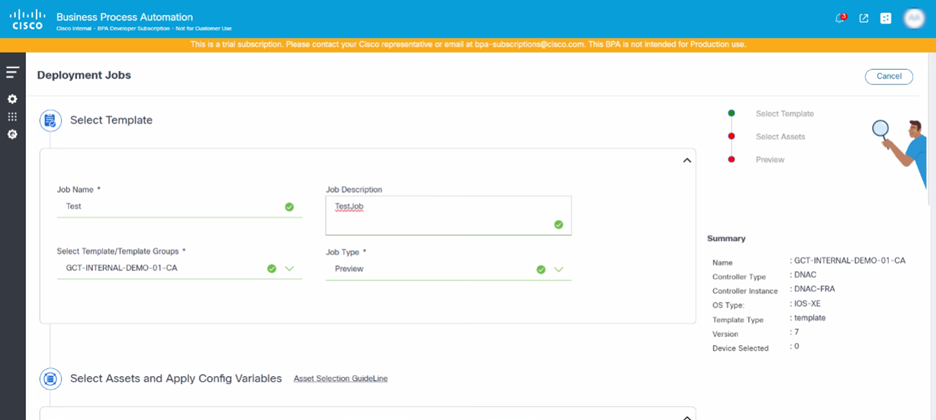Image resolution: width=936 pixels, height=420 pixels.
Task: Click the green check in template dropdown
Action: 272,268
